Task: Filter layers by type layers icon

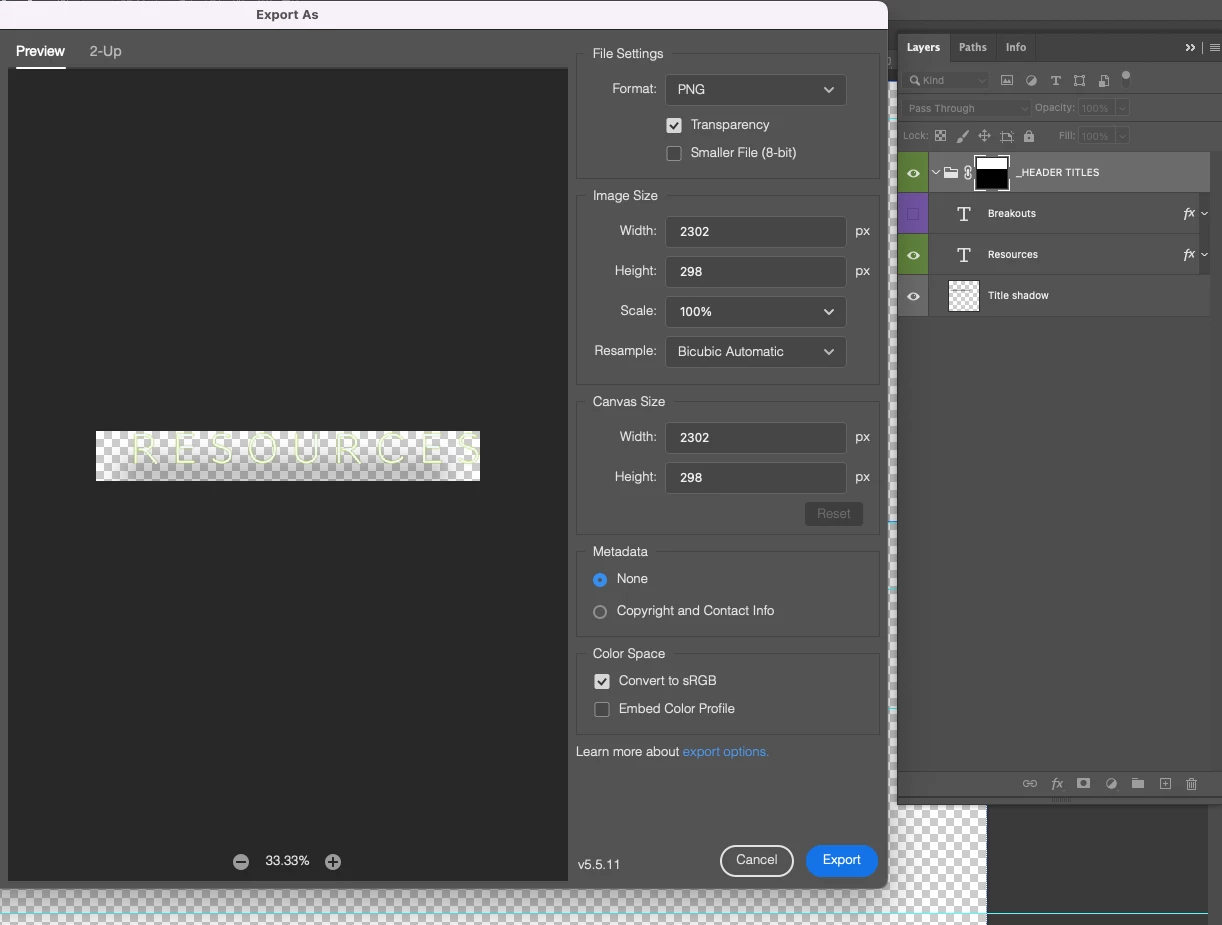Action: 1055,80
